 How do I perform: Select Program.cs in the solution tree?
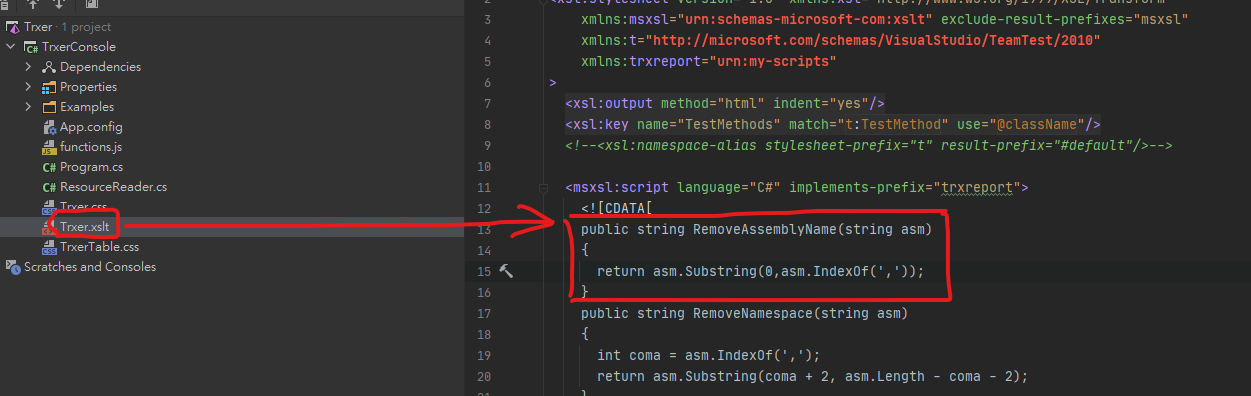tap(91, 167)
